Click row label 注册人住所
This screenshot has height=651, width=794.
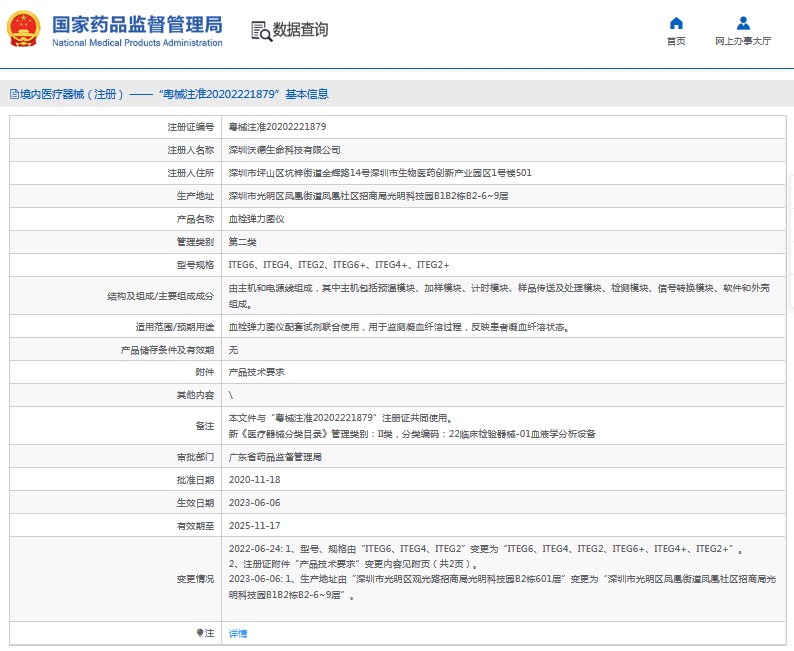pos(191,173)
